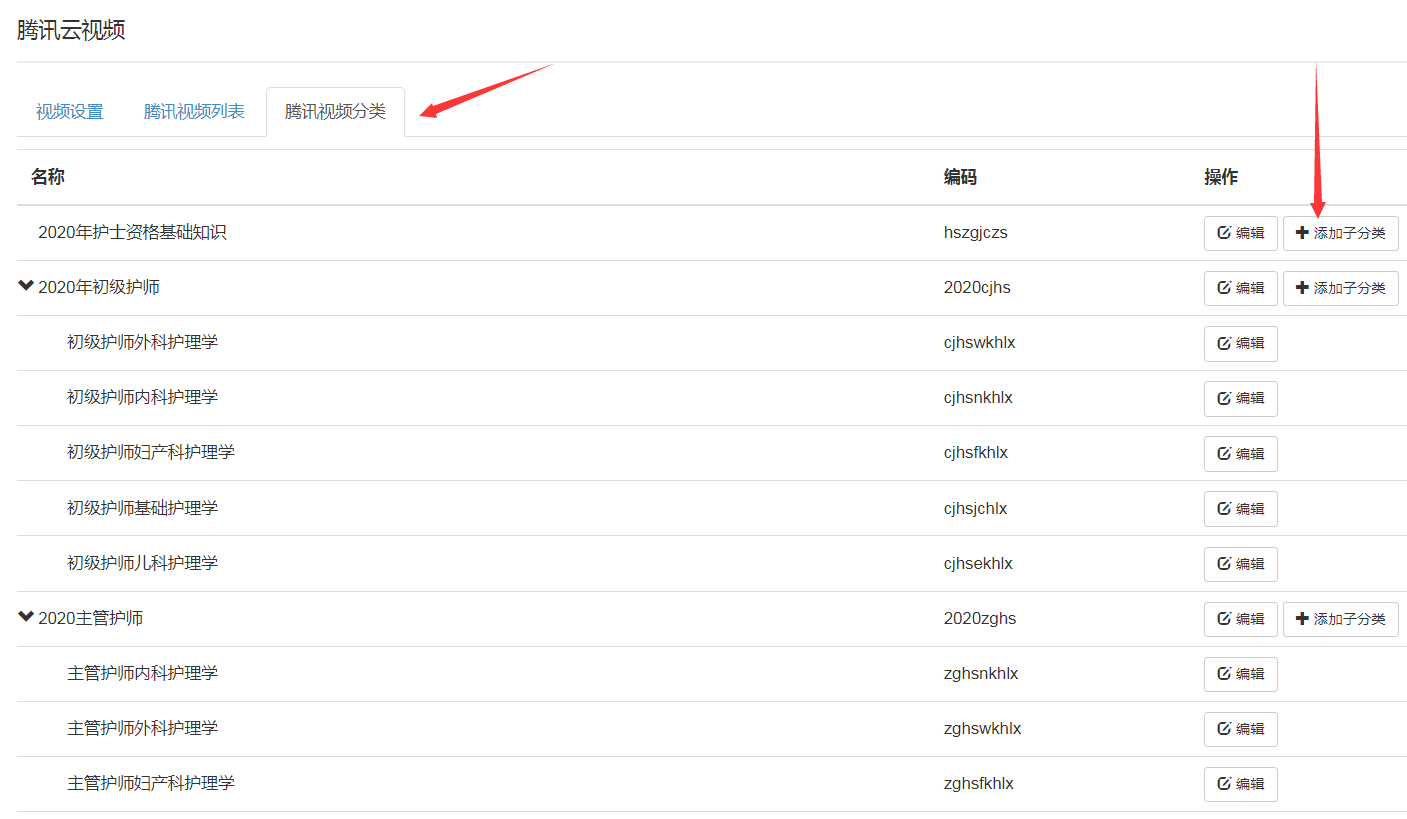Viewport: 1407px width, 819px height.
Task: Switch to the 视频设置 tab
Action: coord(70,112)
